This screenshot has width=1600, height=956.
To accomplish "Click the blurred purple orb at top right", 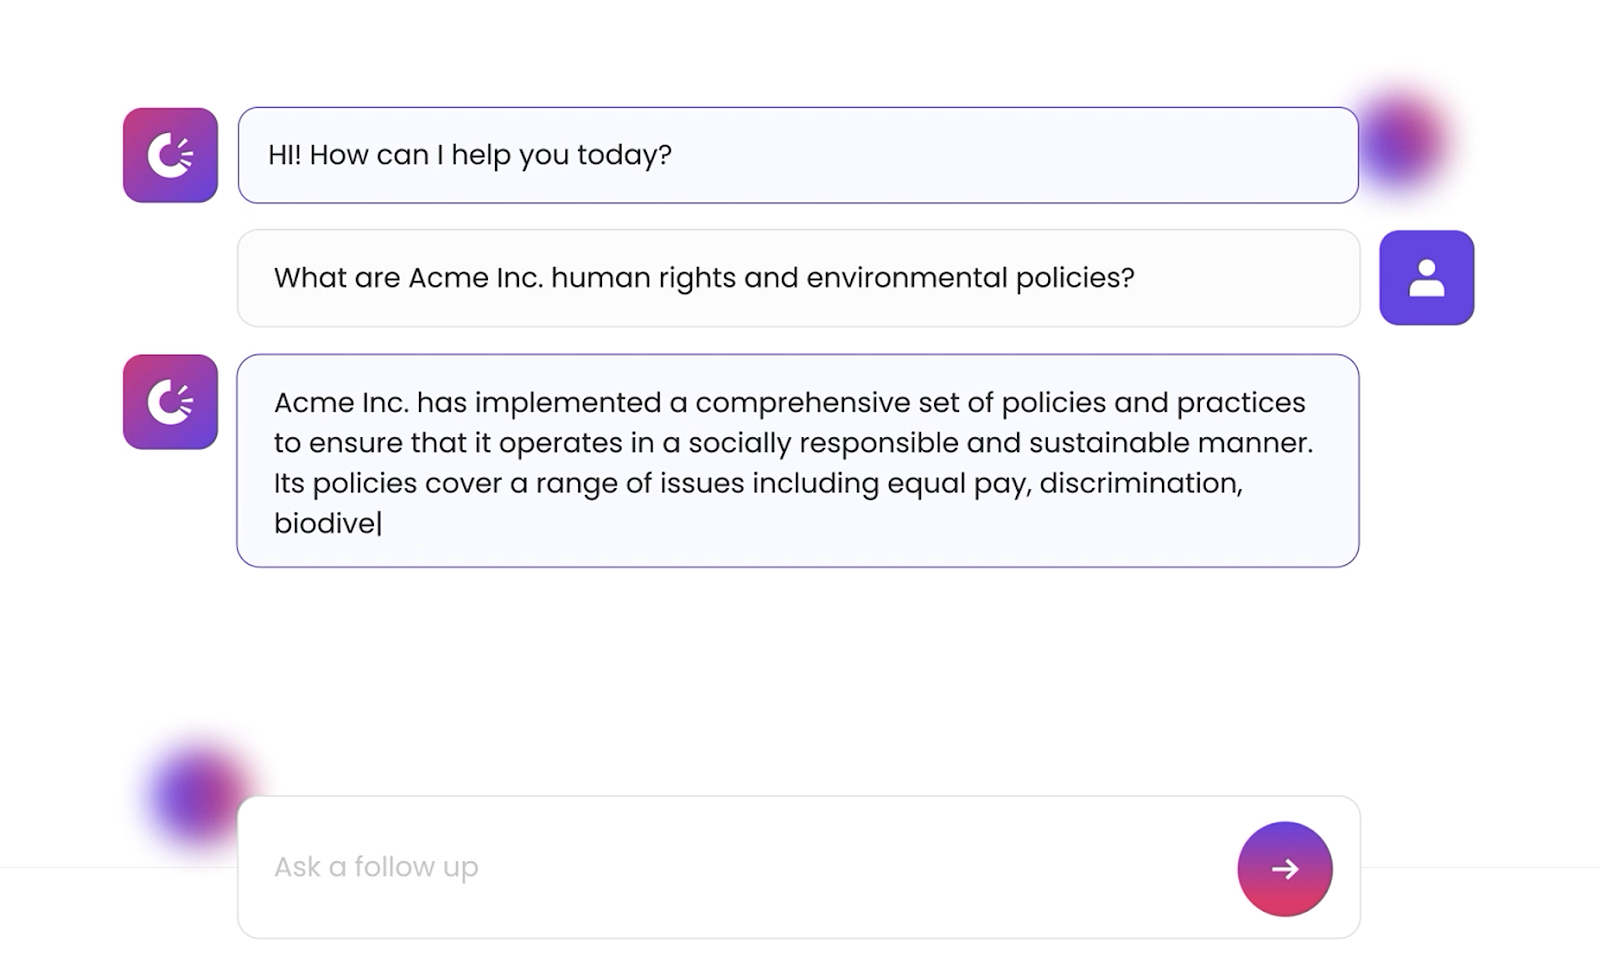I will coord(1402,140).
